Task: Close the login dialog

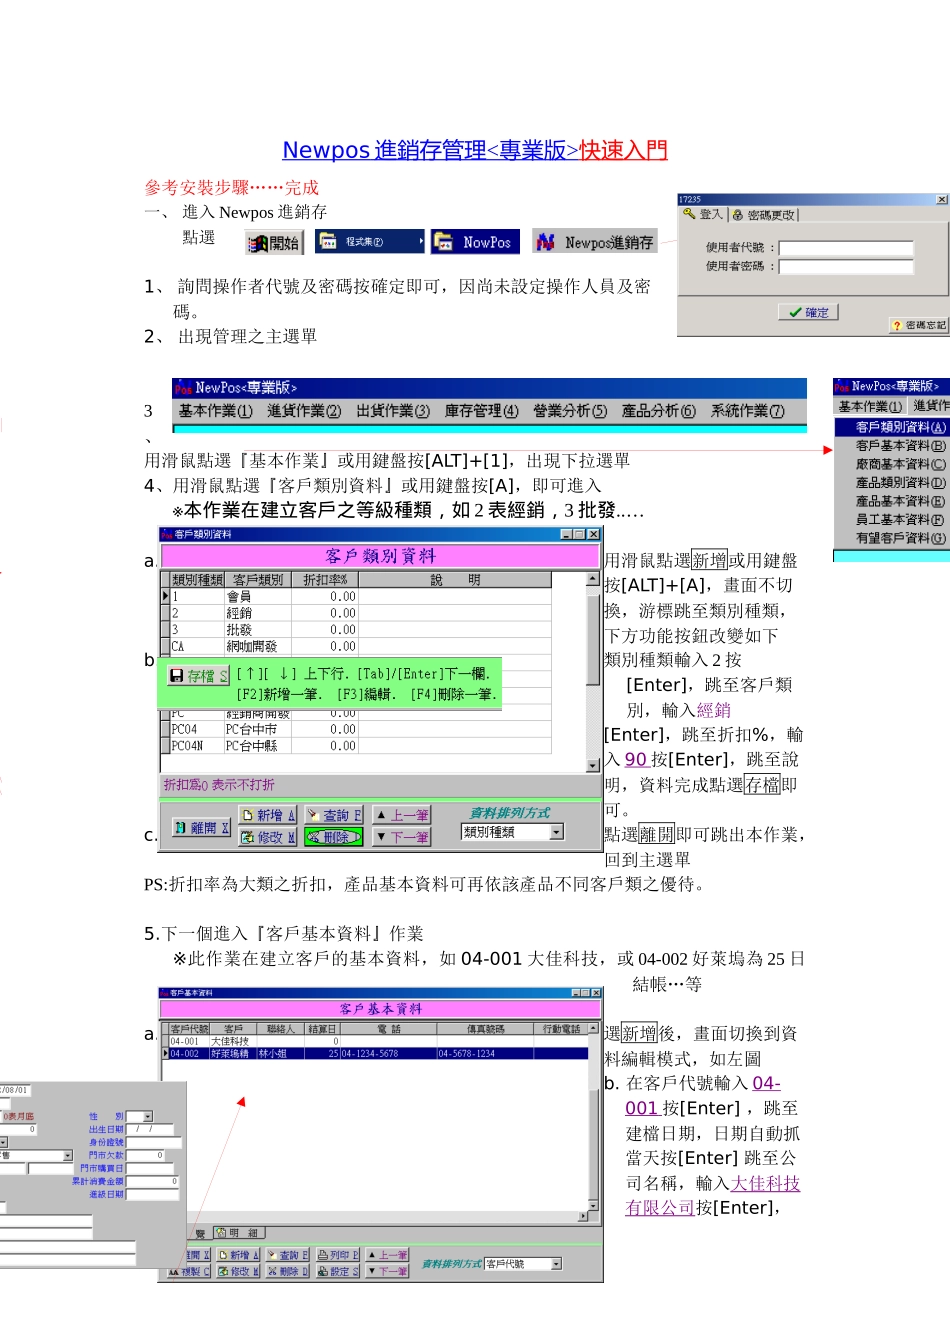Action: point(941,200)
